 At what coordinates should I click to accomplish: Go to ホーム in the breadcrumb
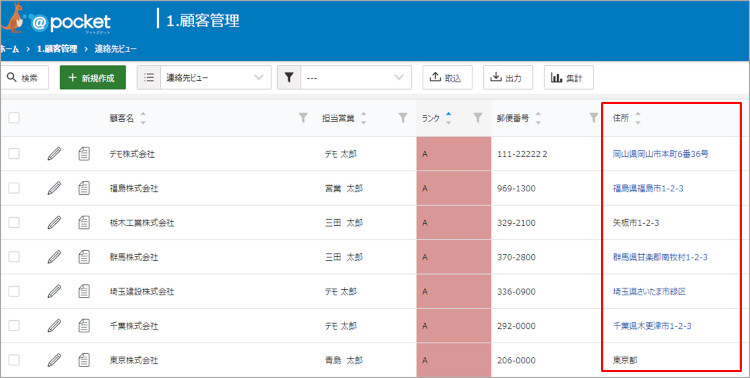click(x=10, y=49)
